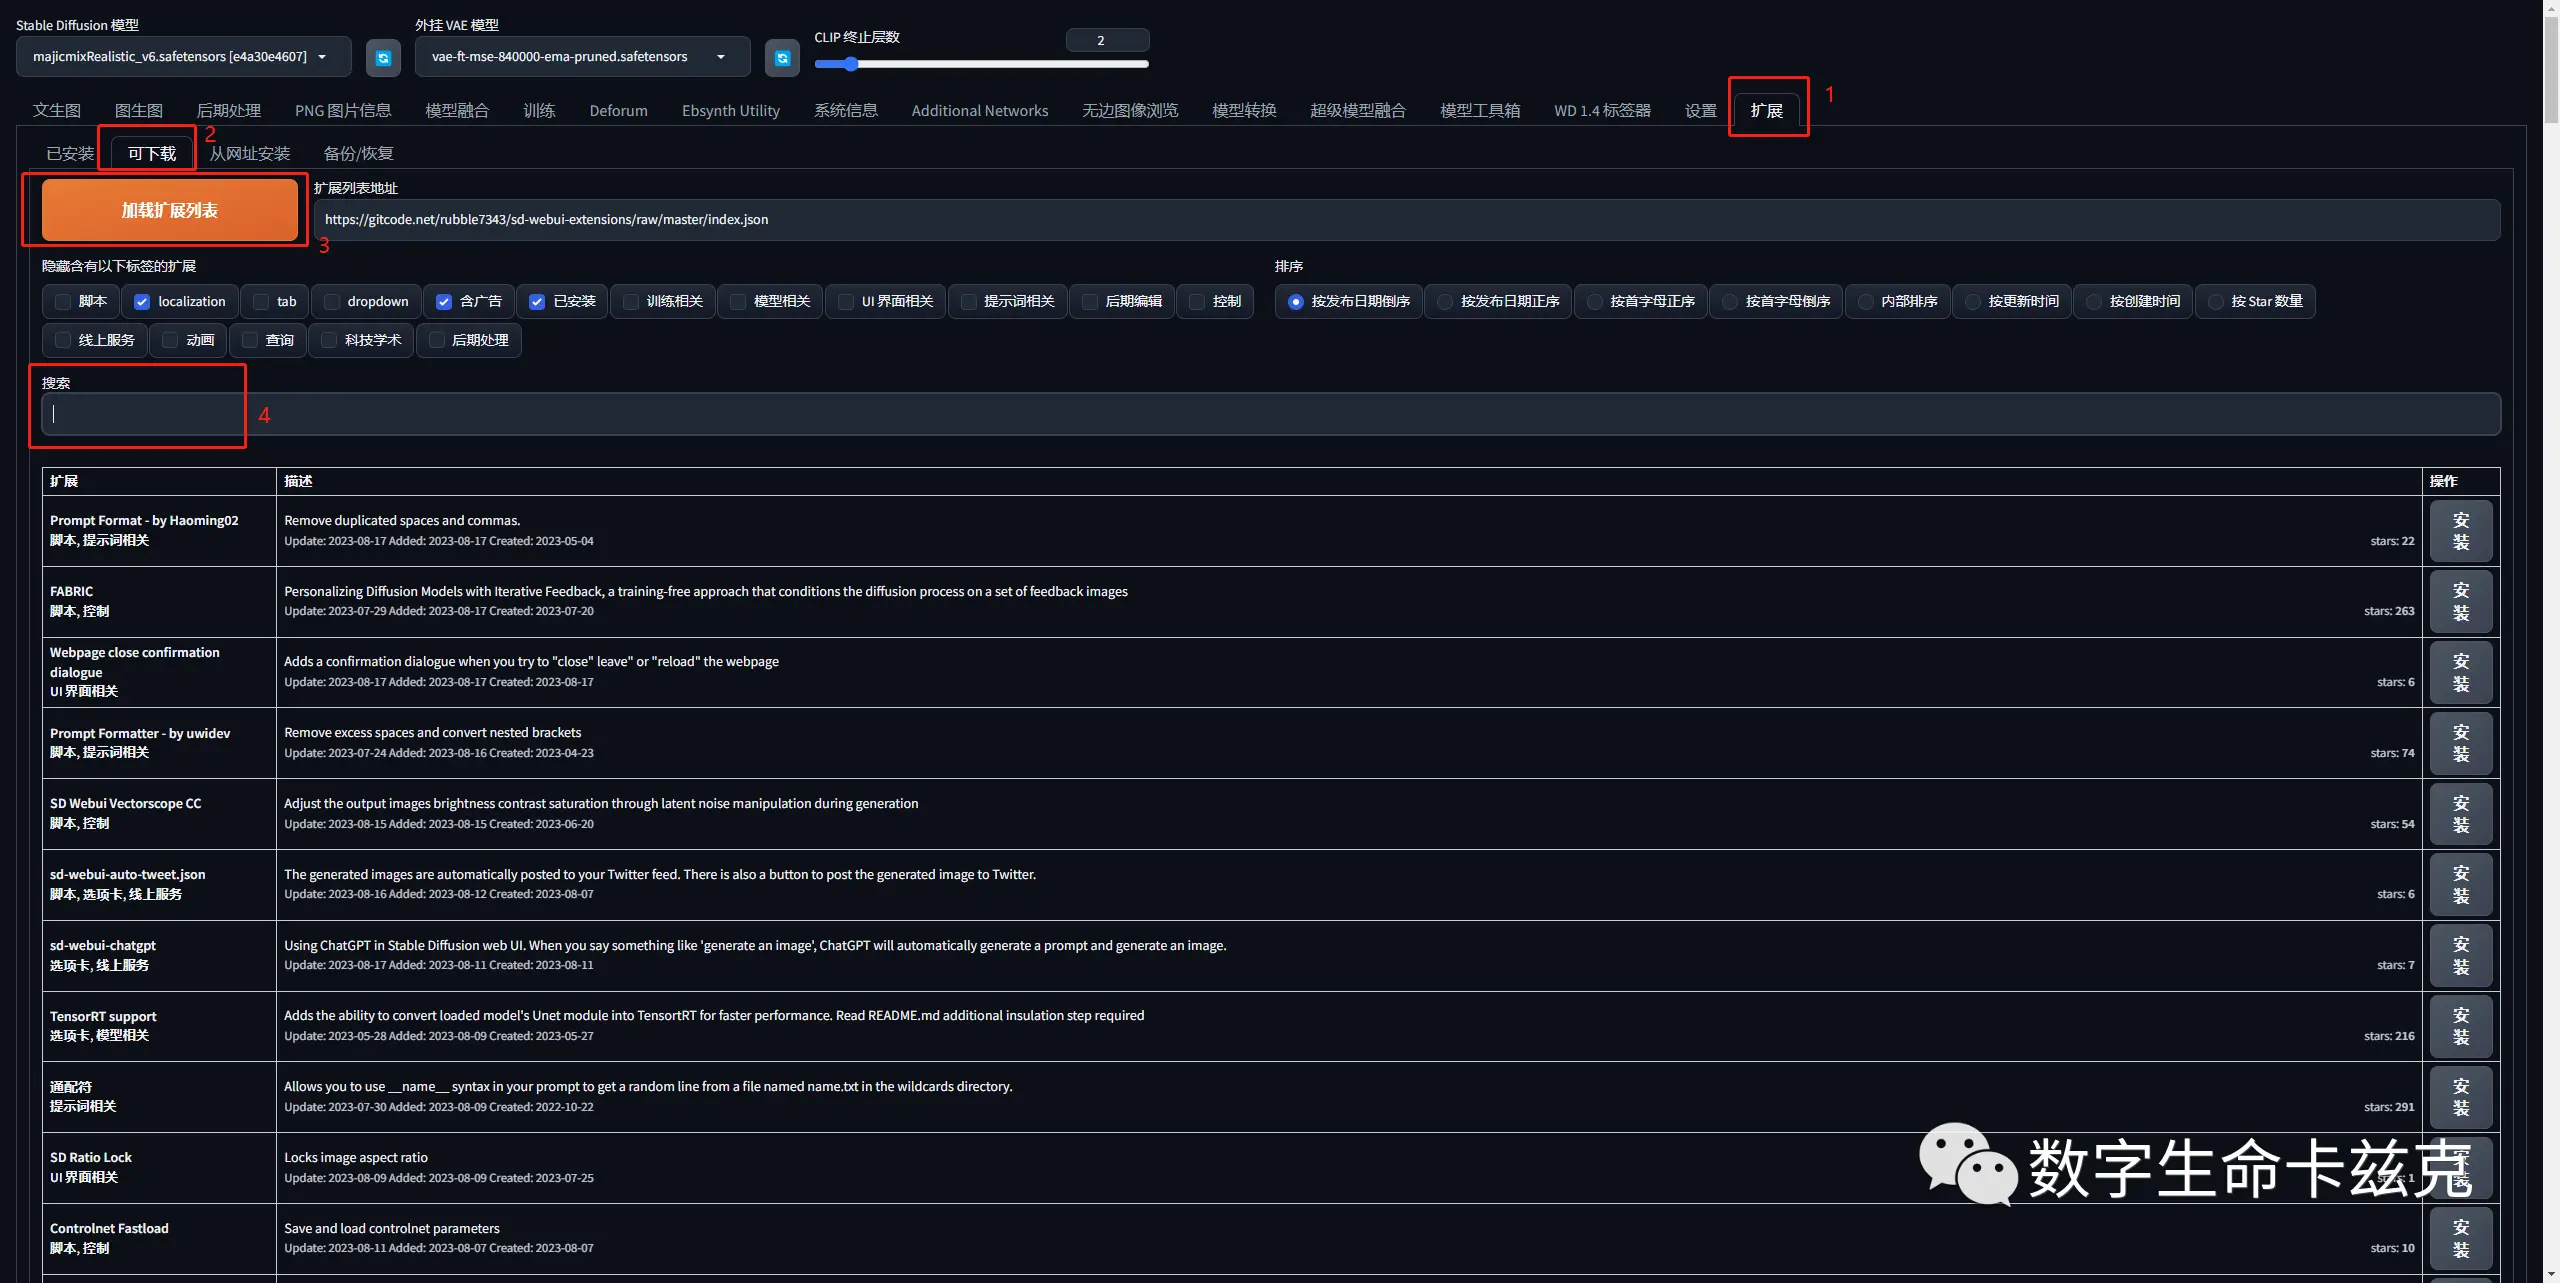2560x1283 pixels.
Task: Uncheck the localization checkbox
Action: [142, 302]
